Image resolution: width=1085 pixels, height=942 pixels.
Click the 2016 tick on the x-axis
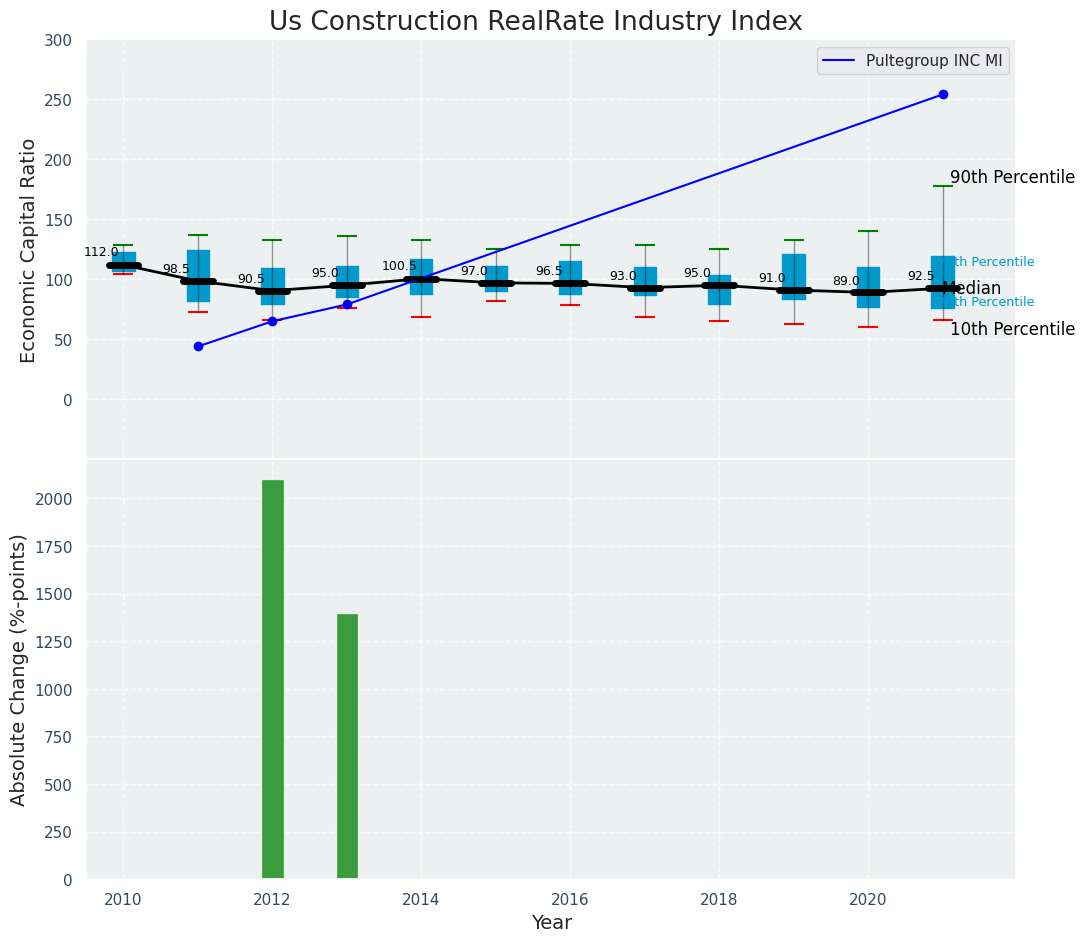pos(570,899)
